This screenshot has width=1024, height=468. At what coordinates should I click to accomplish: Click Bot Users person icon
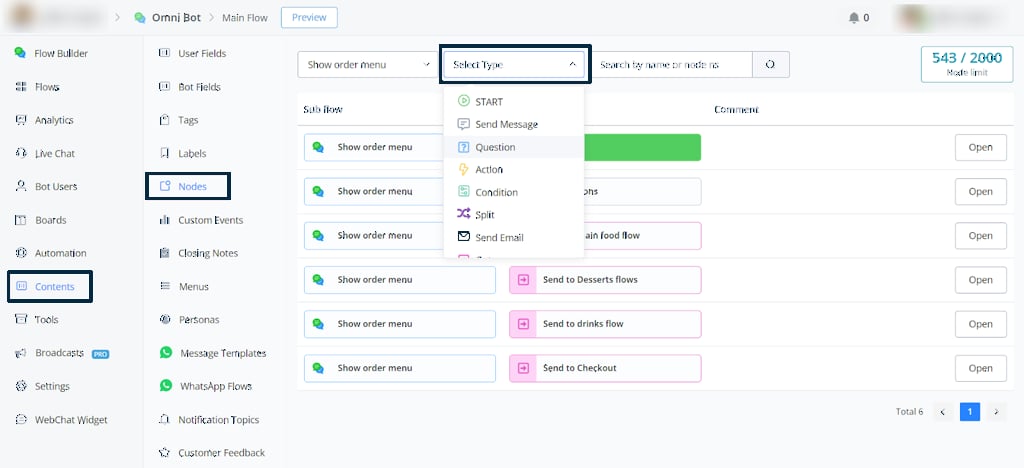pyautogui.click(x=21, y=187)
